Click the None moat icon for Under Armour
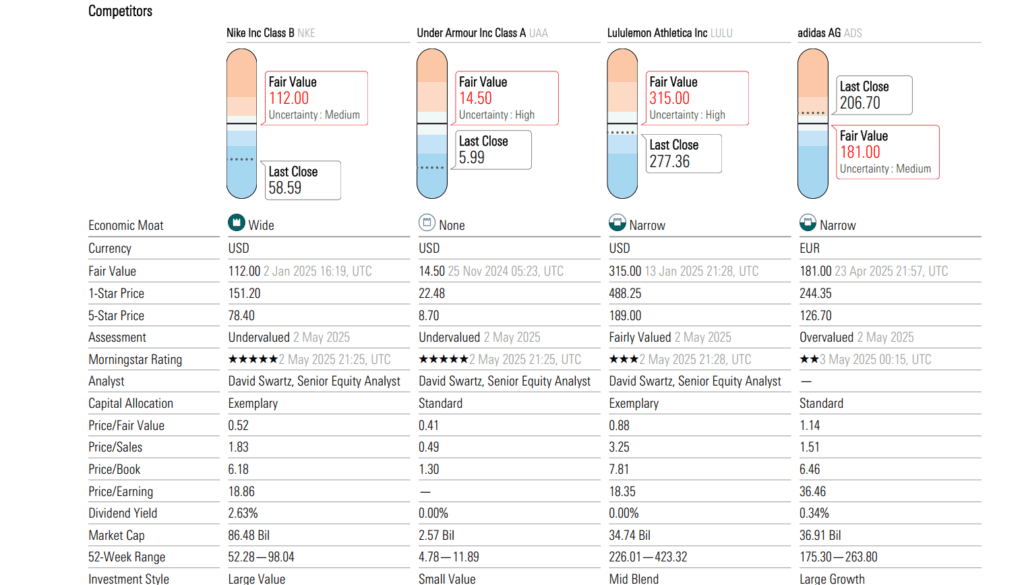 click(x=427, y=224)
